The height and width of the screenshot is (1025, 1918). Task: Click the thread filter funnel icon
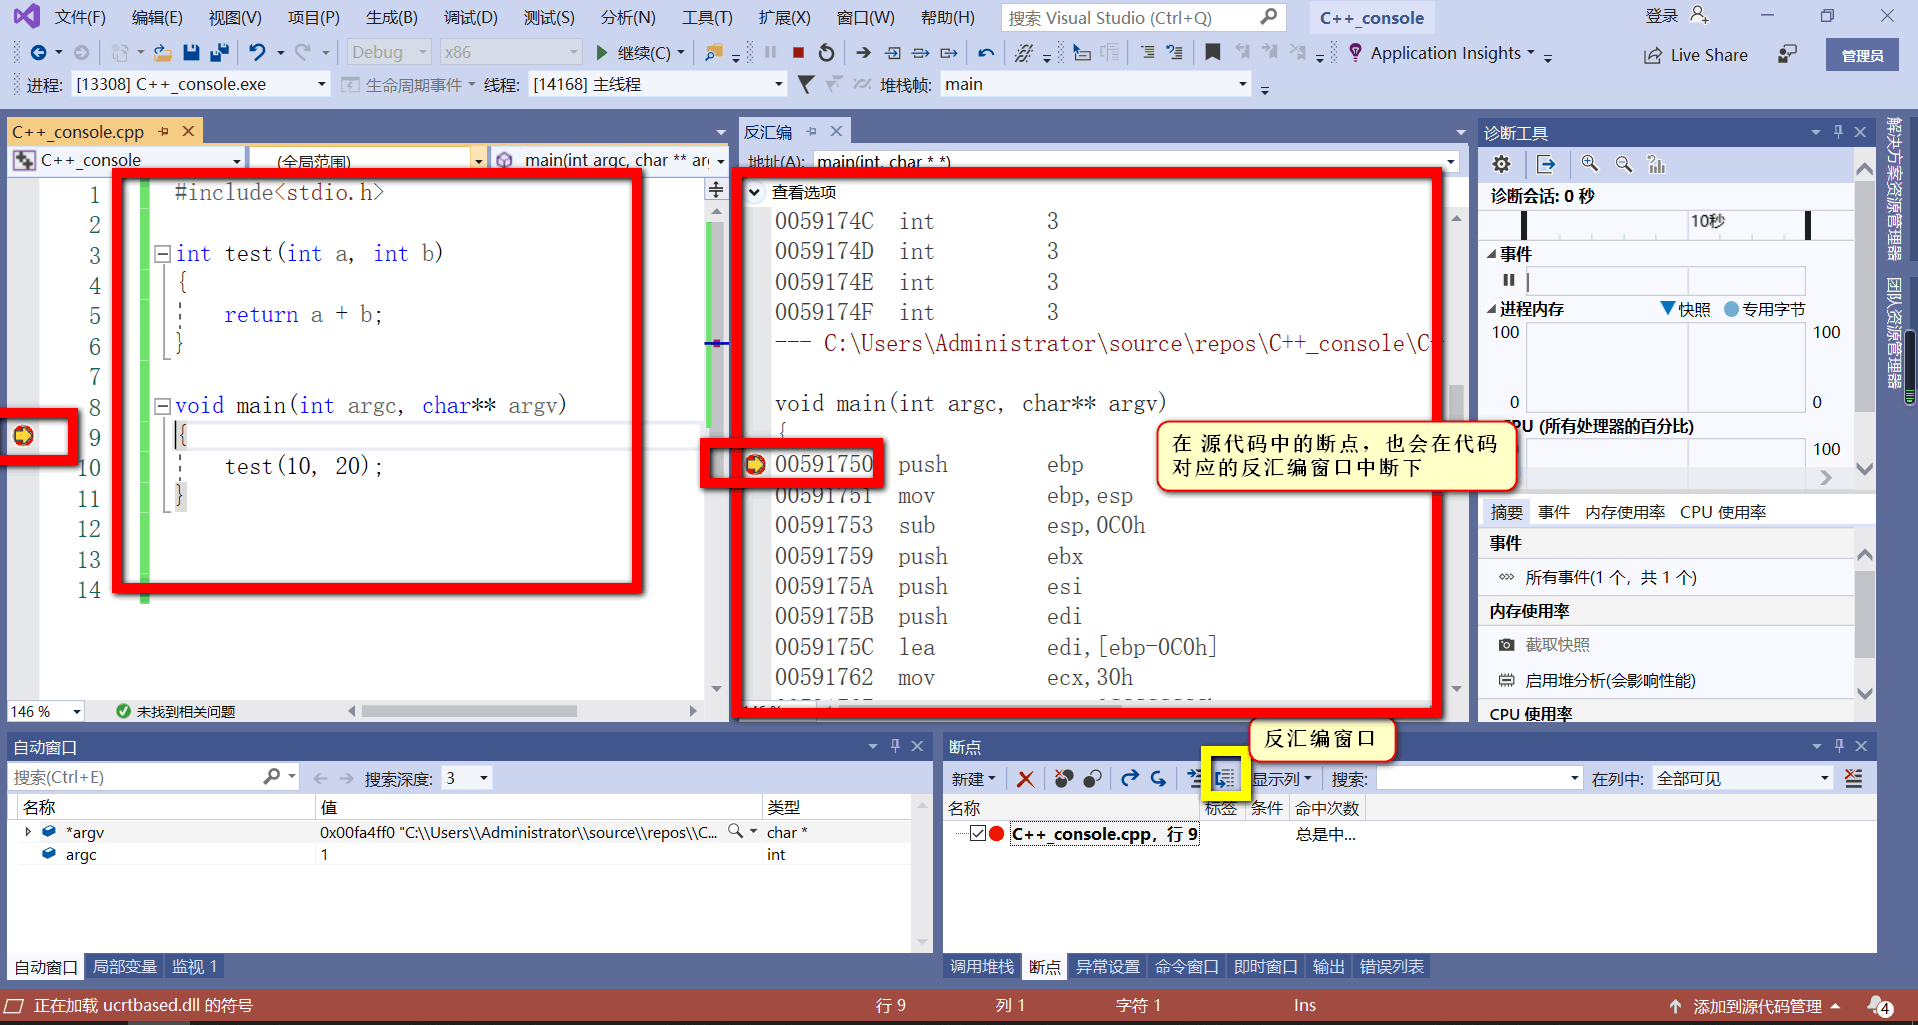pos(806,85)
